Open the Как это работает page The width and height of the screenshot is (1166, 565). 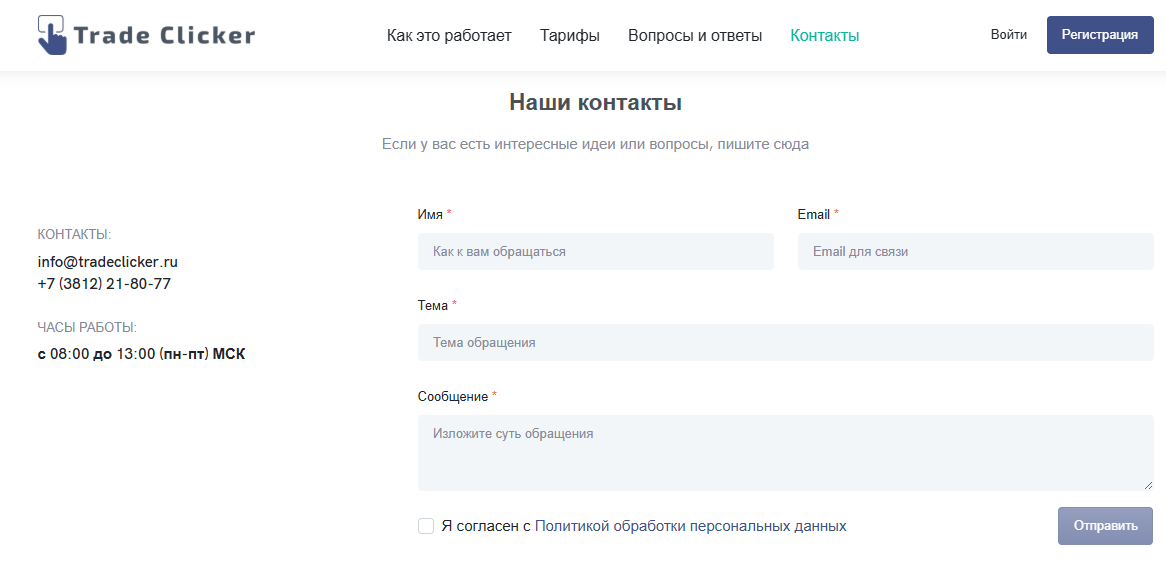click(449, 36)
